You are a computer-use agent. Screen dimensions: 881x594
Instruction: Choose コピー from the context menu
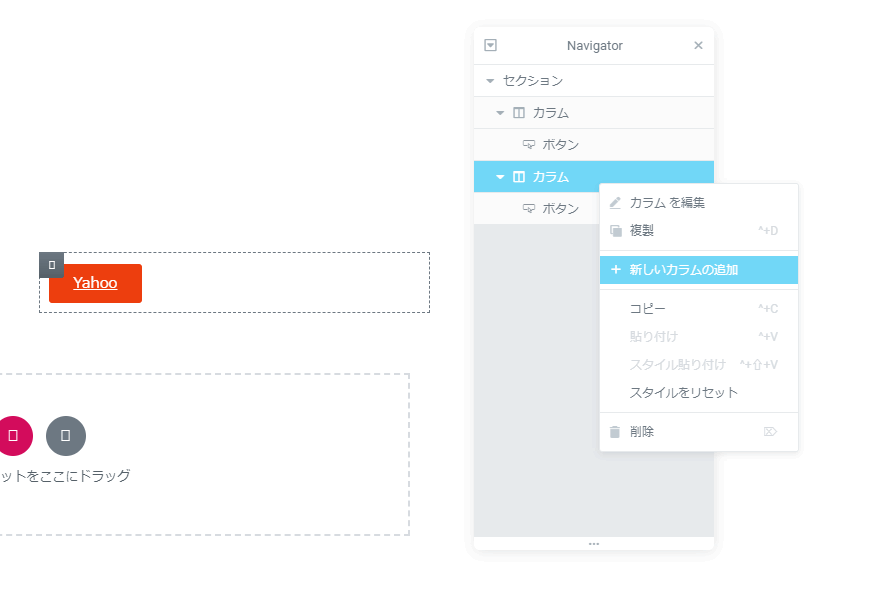click(x=647, y=309)
